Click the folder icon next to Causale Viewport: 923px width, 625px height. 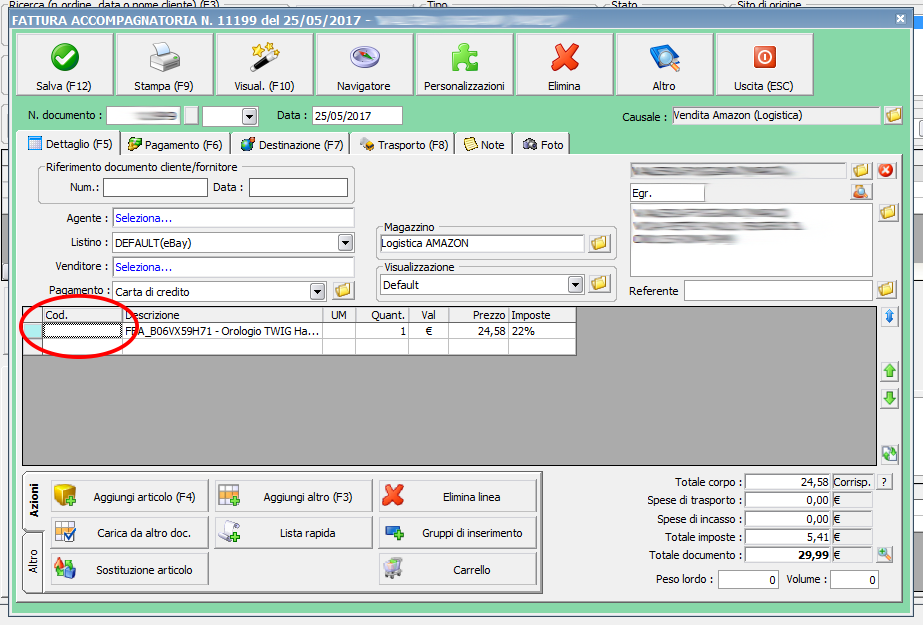[893, 116]
